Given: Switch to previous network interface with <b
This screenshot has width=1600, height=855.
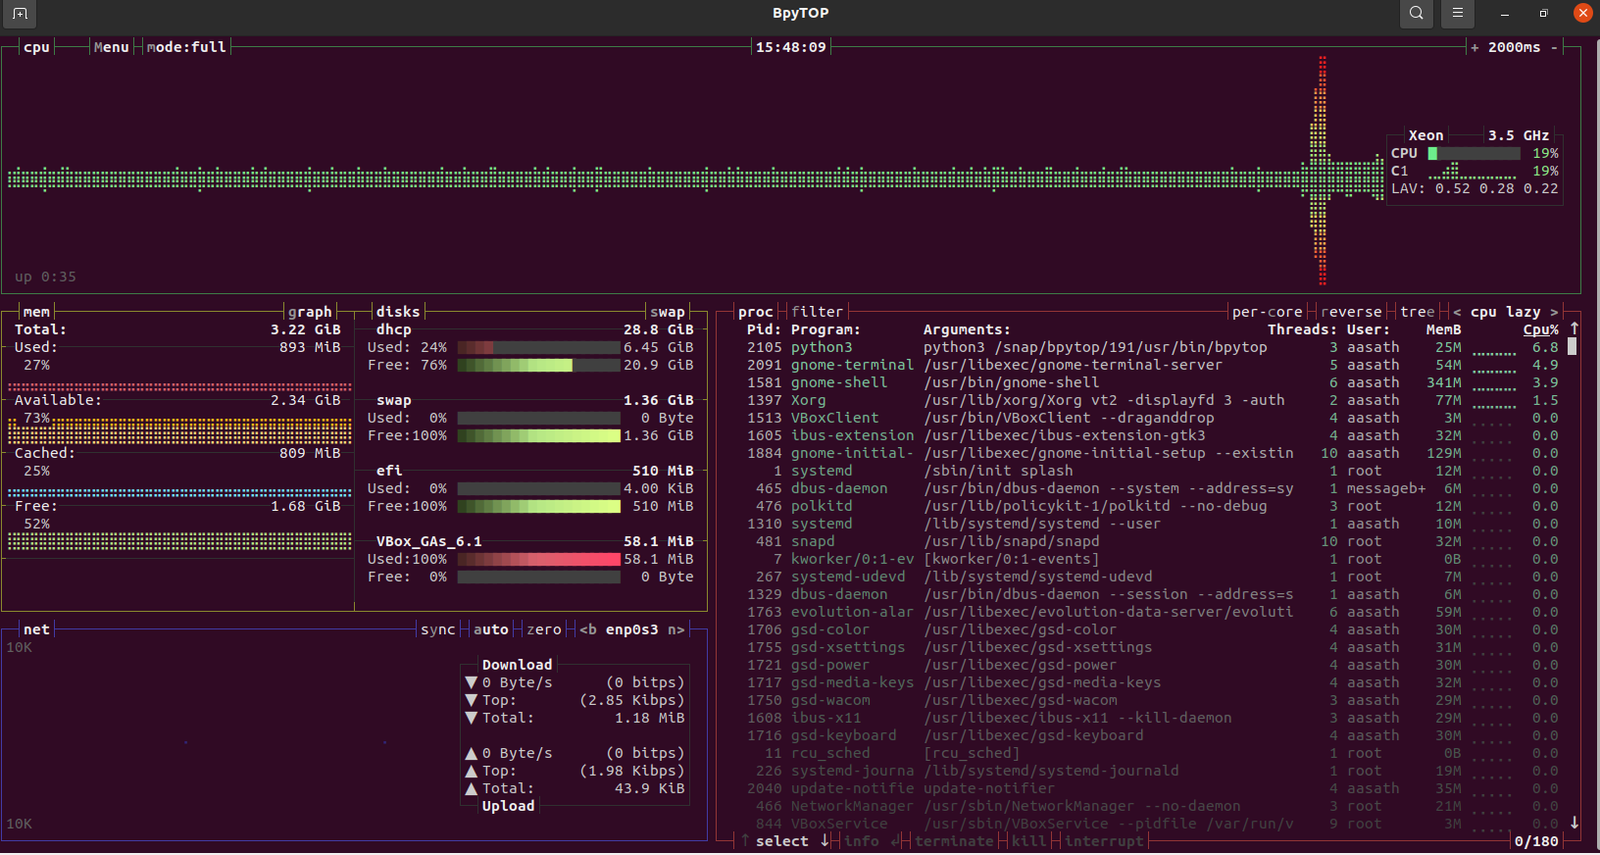Looking at the screenshot, I should point(588,630).
